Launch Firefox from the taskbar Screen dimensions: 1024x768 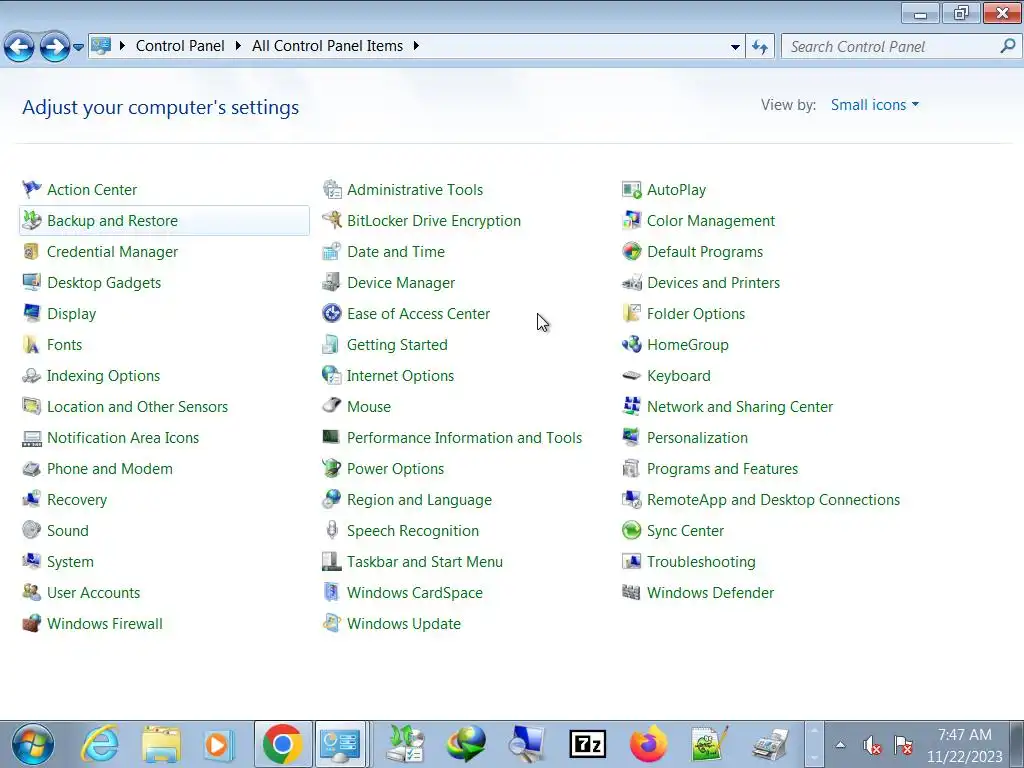click(x=648, y=744)
